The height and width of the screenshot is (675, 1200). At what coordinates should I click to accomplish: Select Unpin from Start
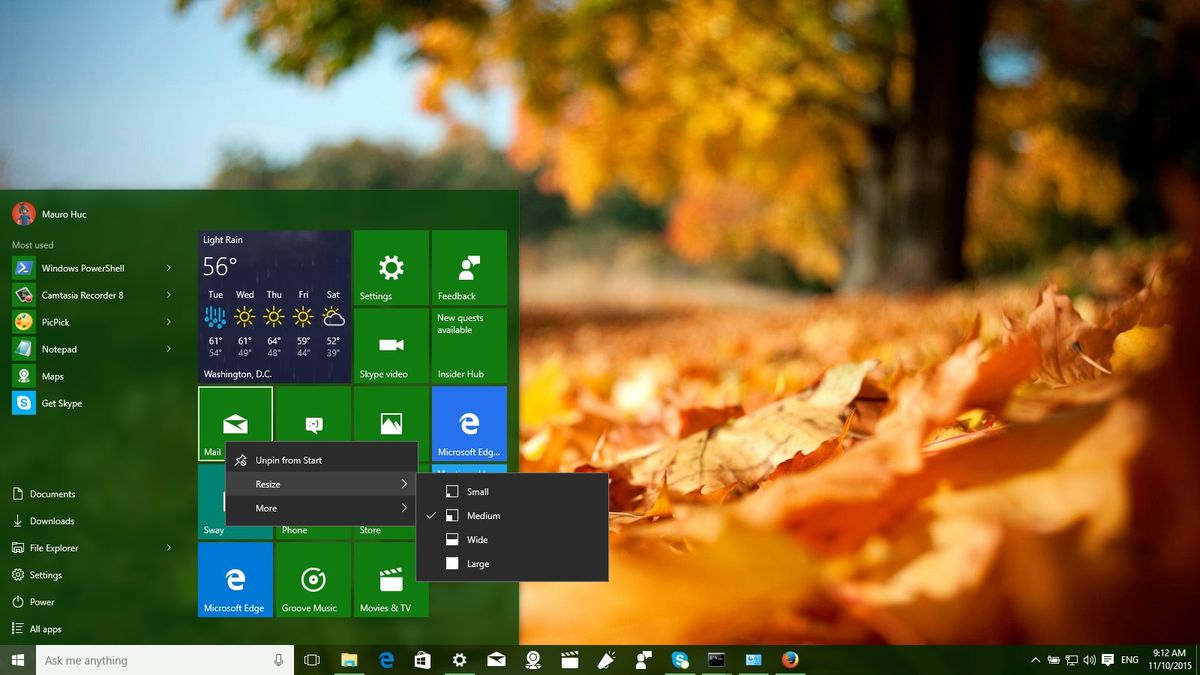tap(290, 459)
